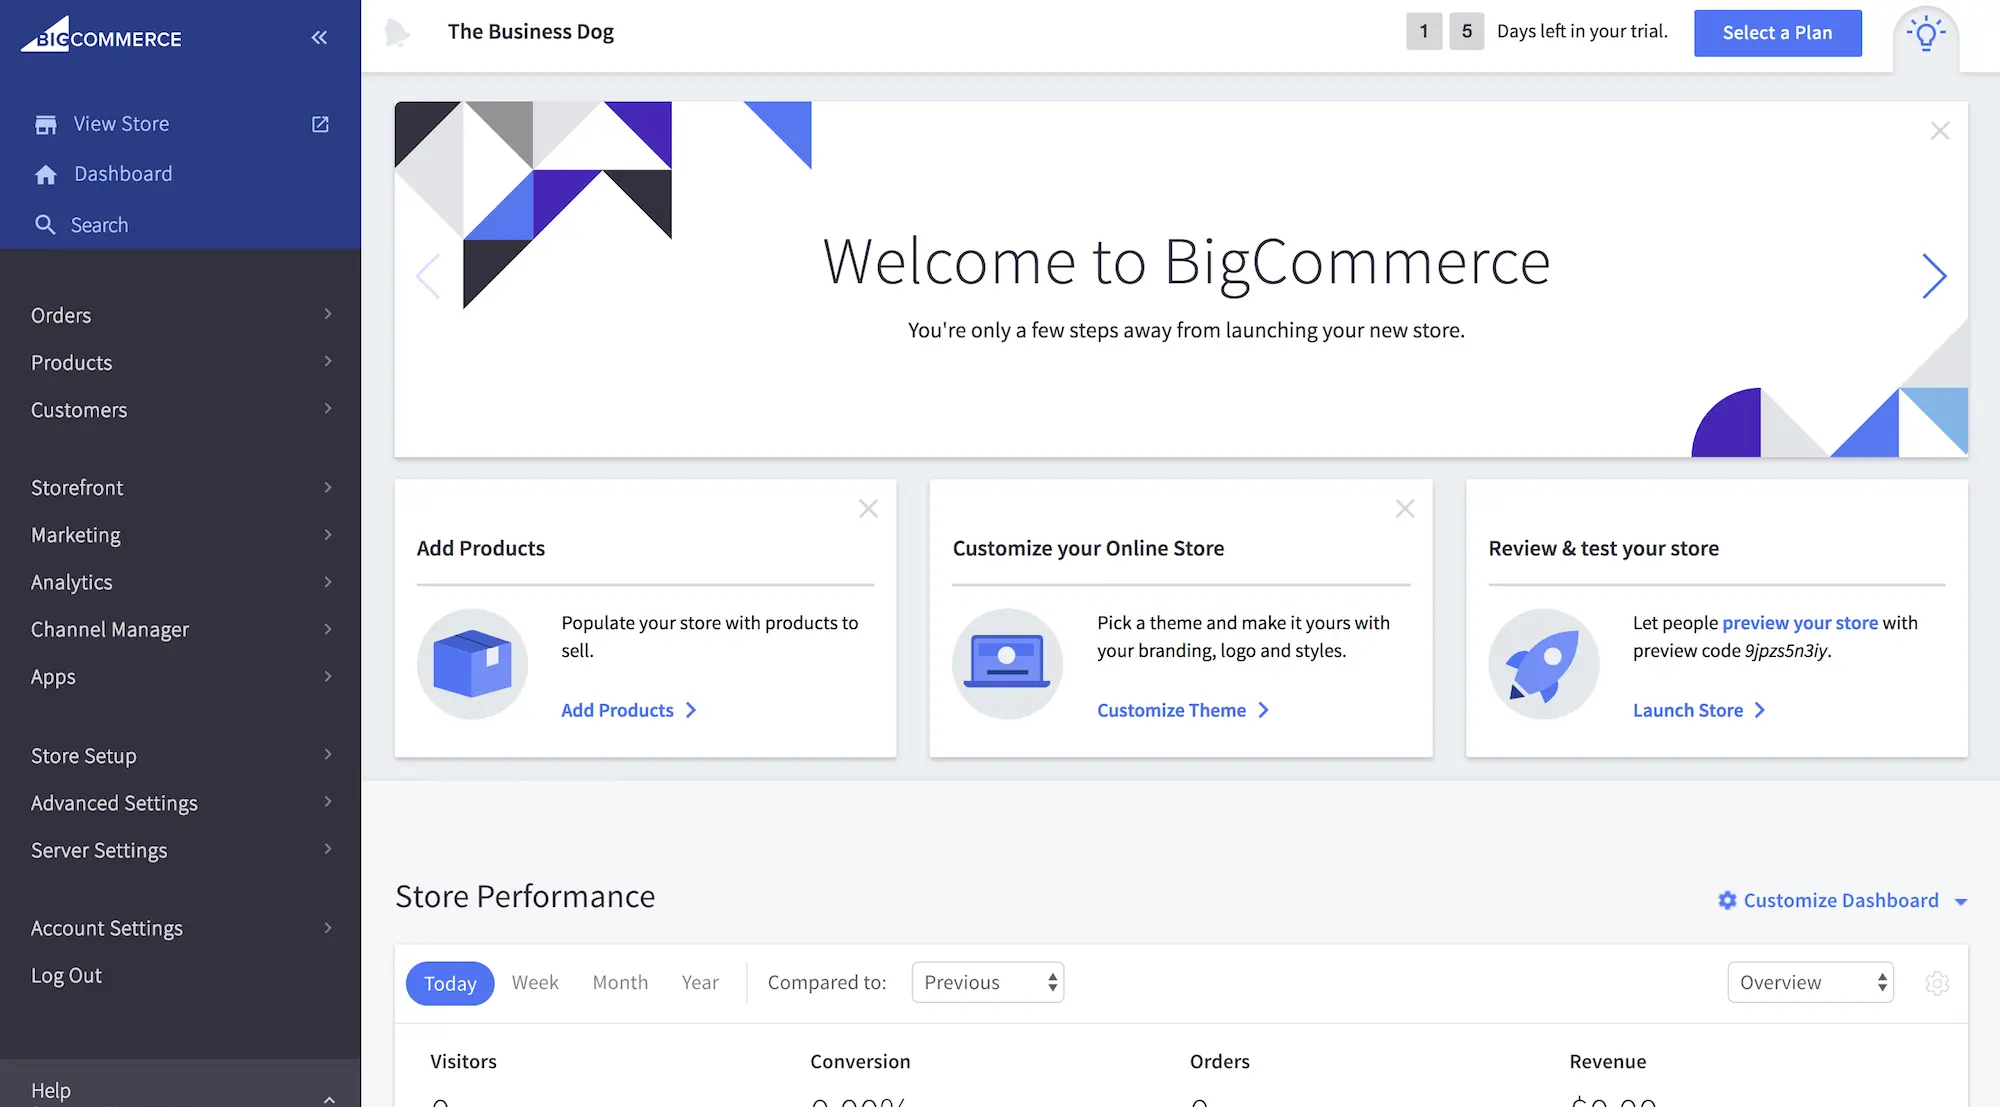Select the Dashboard home icon

point(47,173)
